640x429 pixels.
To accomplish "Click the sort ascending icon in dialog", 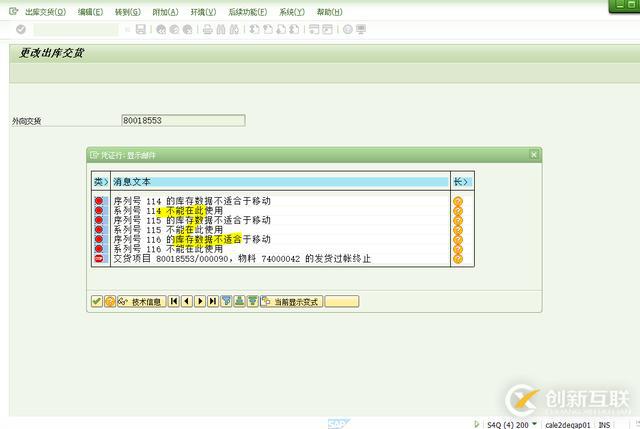I will [240, 301].
